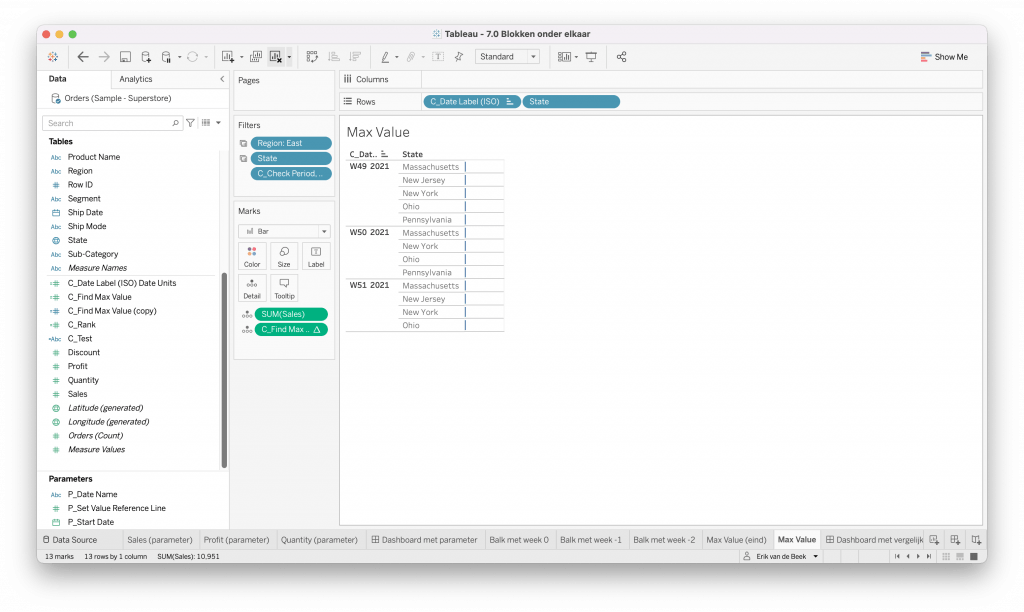The image size is (1024, 612).
Task: Open Presentation Mode from the toolbar
Action: 591,57
